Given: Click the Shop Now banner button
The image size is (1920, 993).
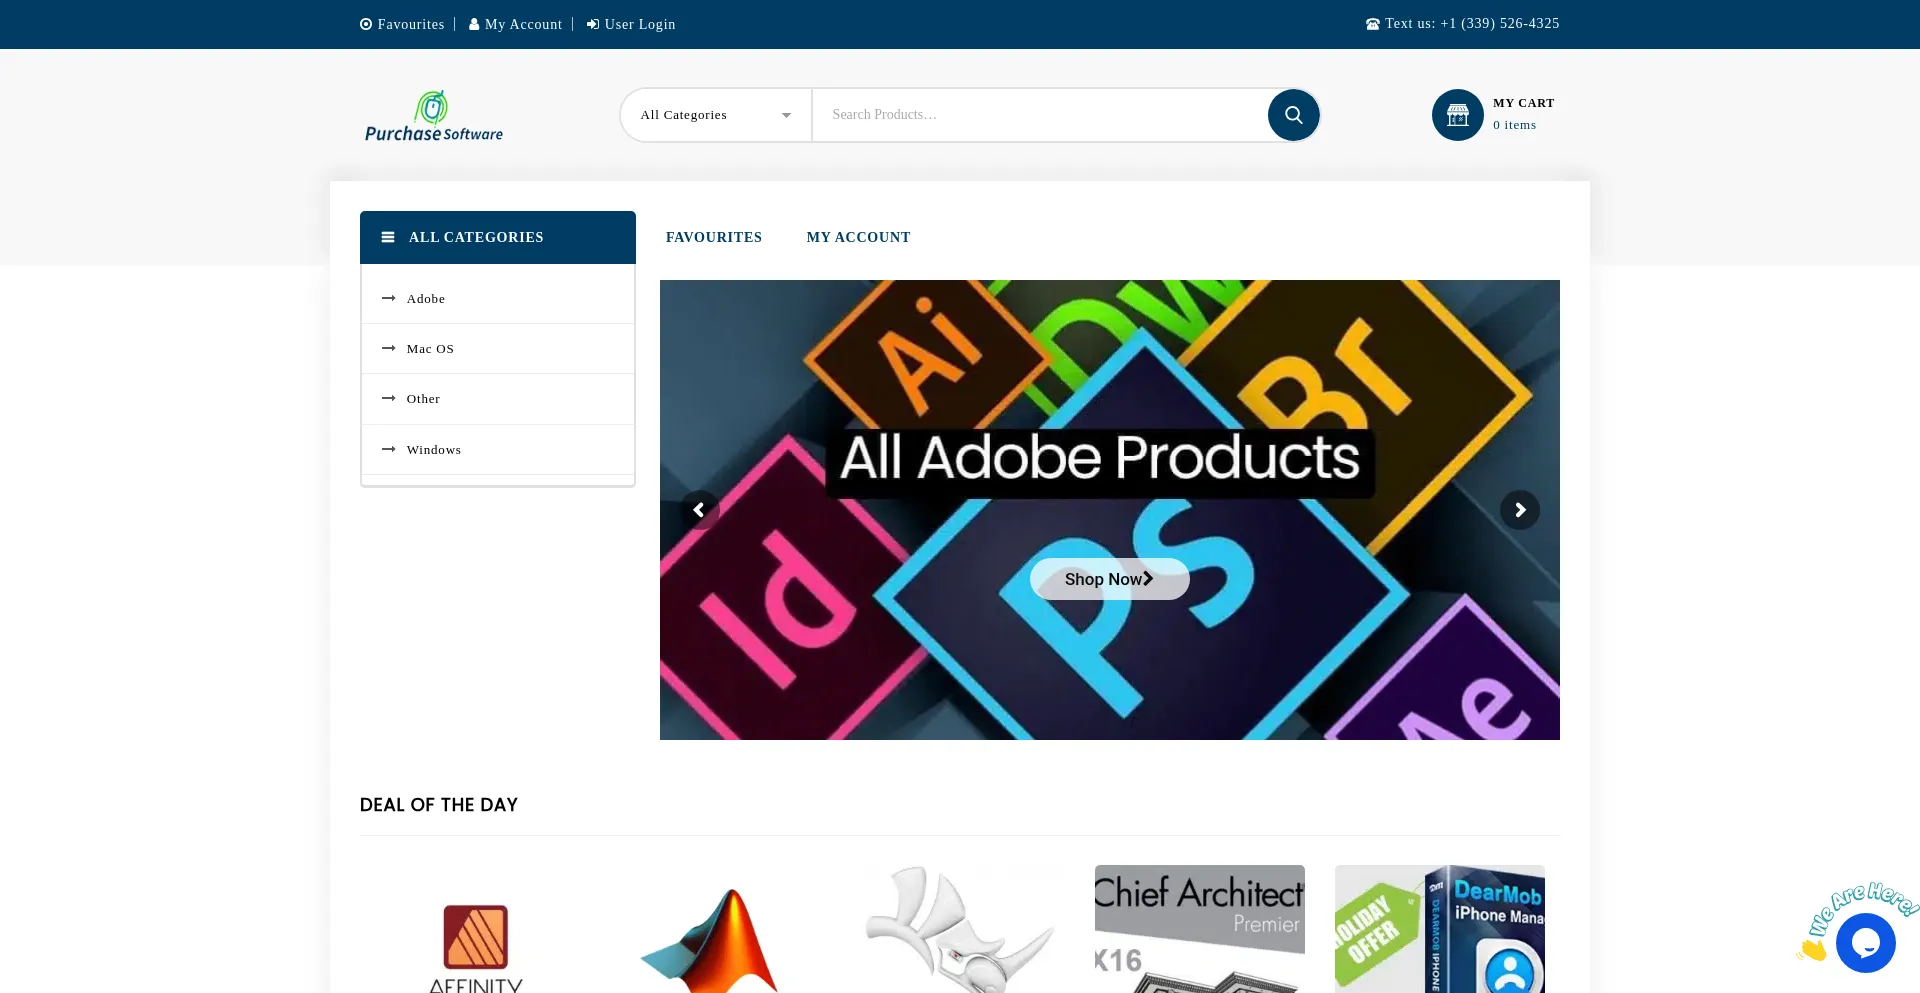Looking at the screenshot, I should [x=1109, y=579].
